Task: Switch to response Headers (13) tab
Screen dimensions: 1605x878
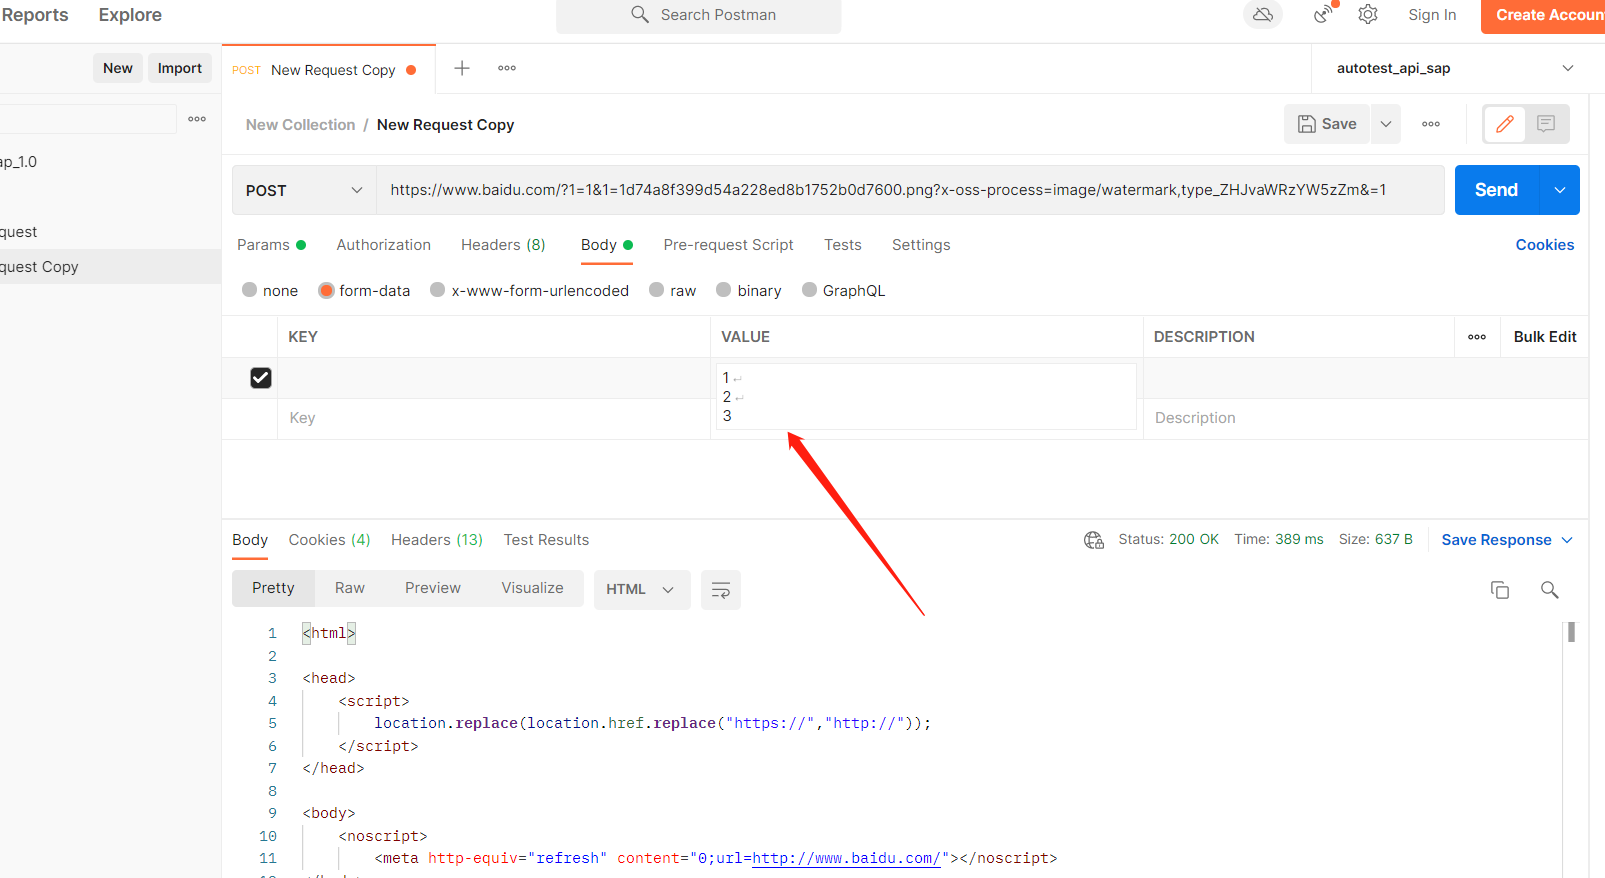Action: pyautogui.click(x=437, y=540)
